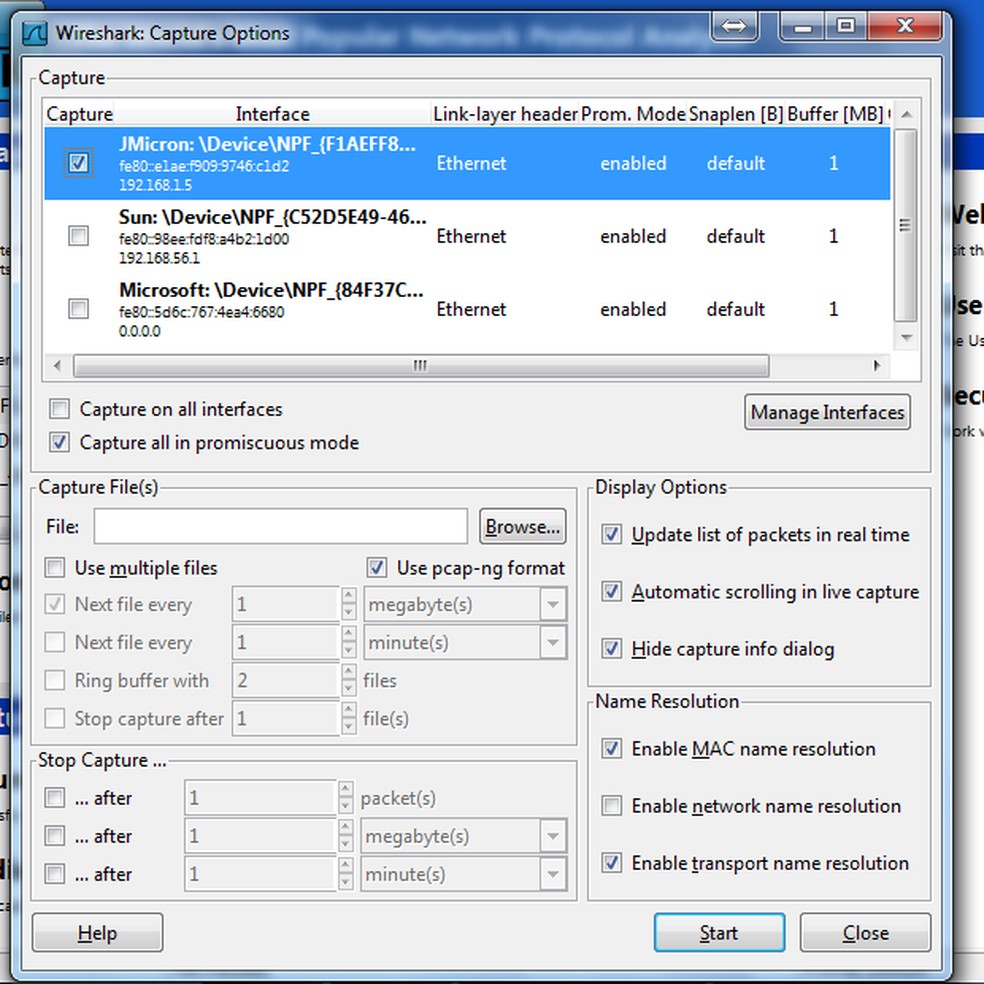Enable Capture on all interfaces
984x984 pixels.
[x=60, y=409]
